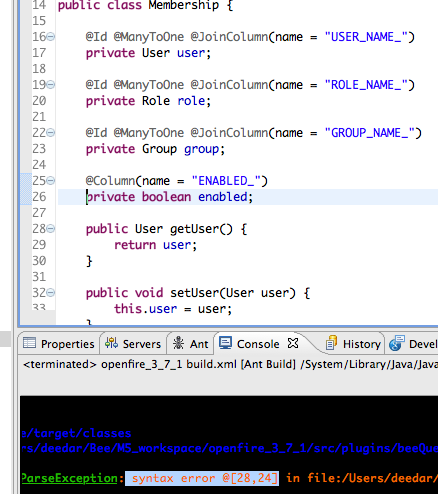Image resolution: width=438 pixels, height=494 pixels.
Task: Click 'private Role role;' declaration
Action: [x=148, y=101]
